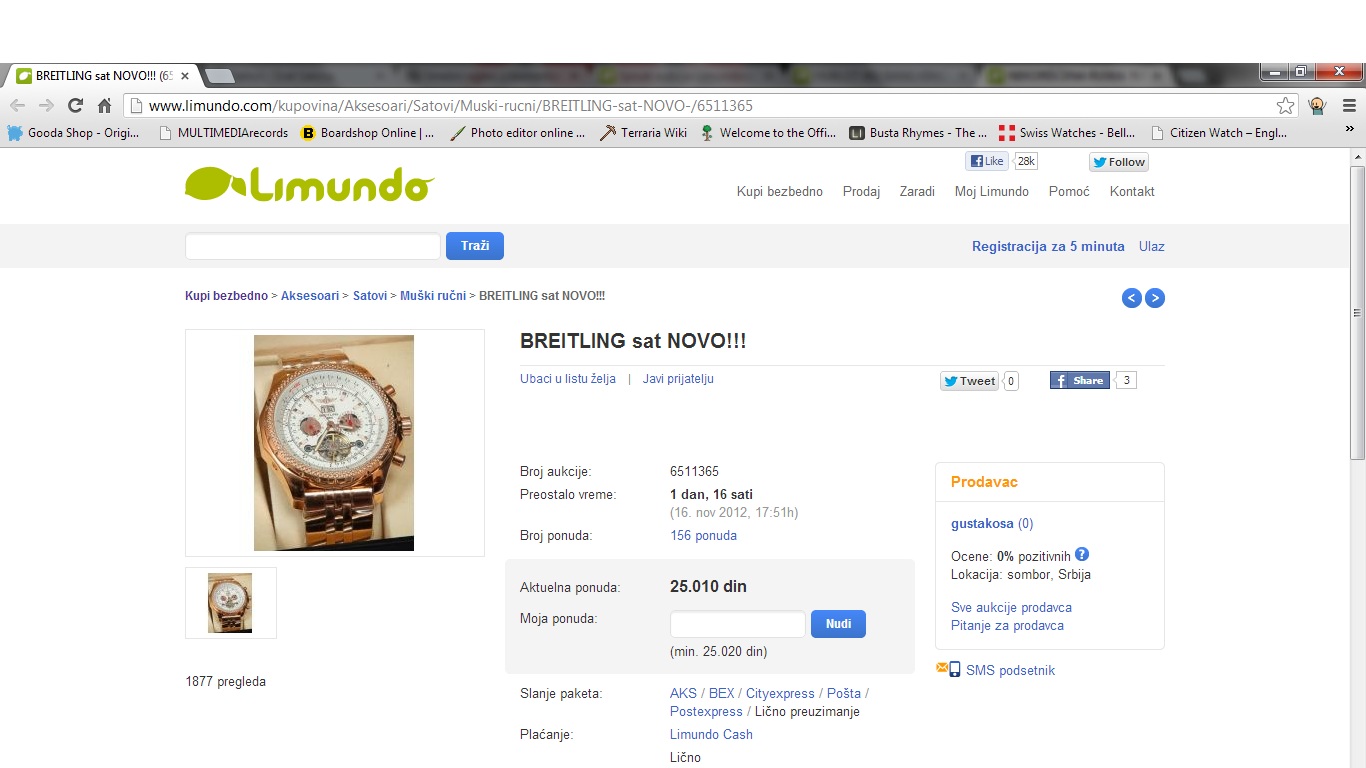The height and width of the screenshot is (768, 1366).
Task: Click the Facebook Share button
Action: pyautogui.click(x=1080, y=380)
